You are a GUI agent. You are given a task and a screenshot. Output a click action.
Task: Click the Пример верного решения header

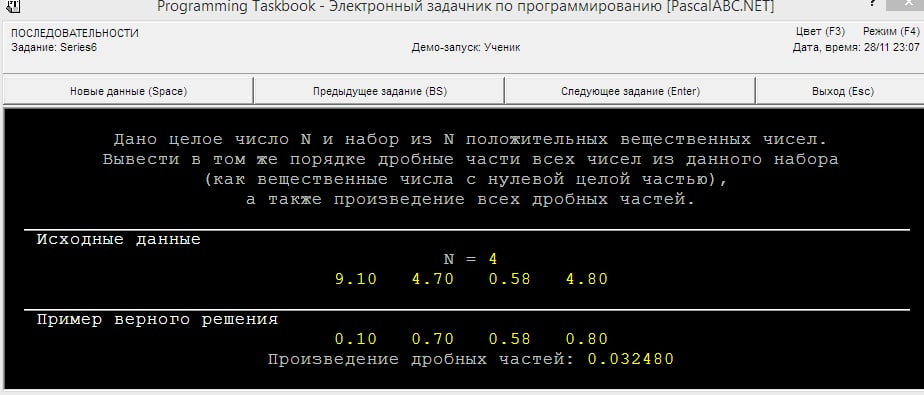point(157,320)
